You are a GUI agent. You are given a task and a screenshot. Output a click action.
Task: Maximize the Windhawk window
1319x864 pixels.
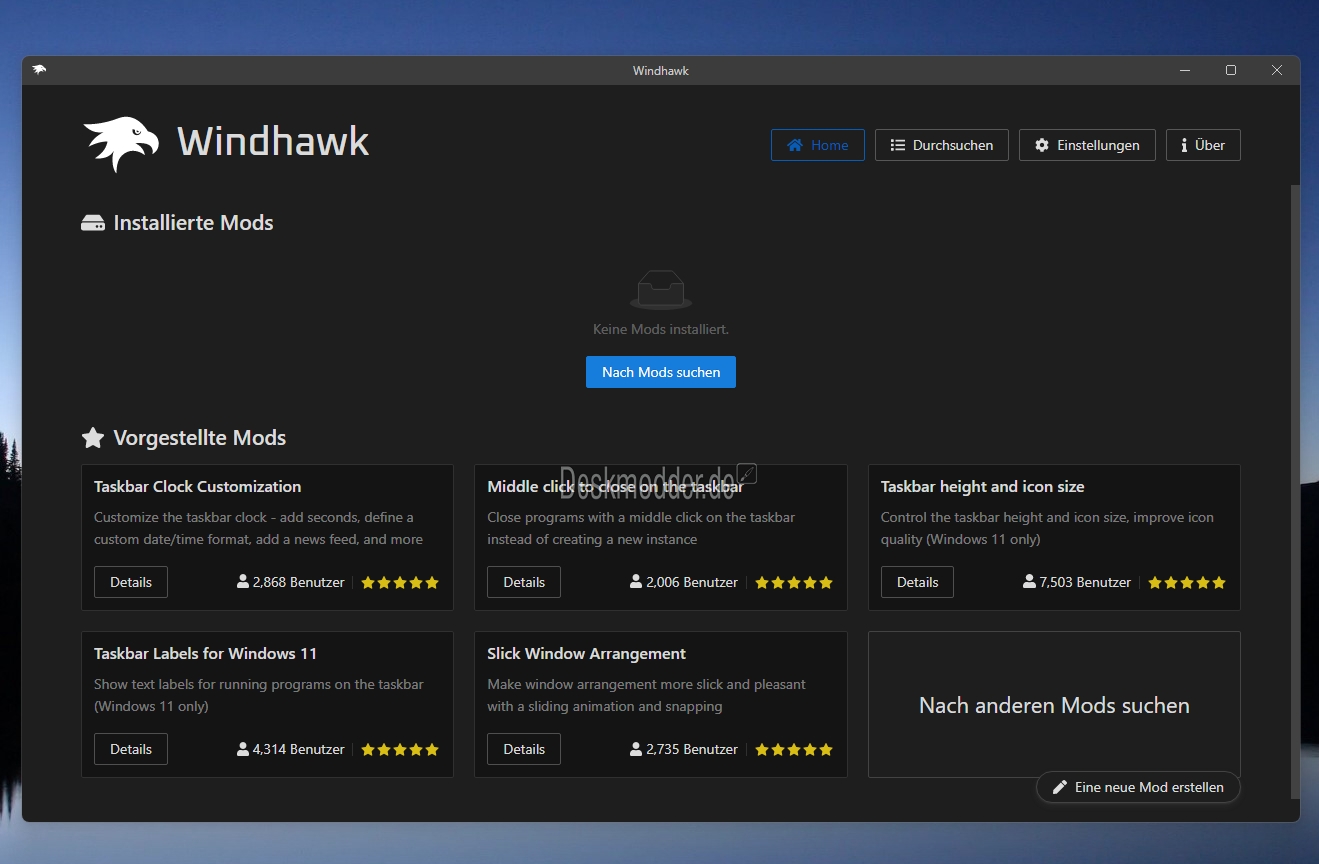click(1231, 70)
